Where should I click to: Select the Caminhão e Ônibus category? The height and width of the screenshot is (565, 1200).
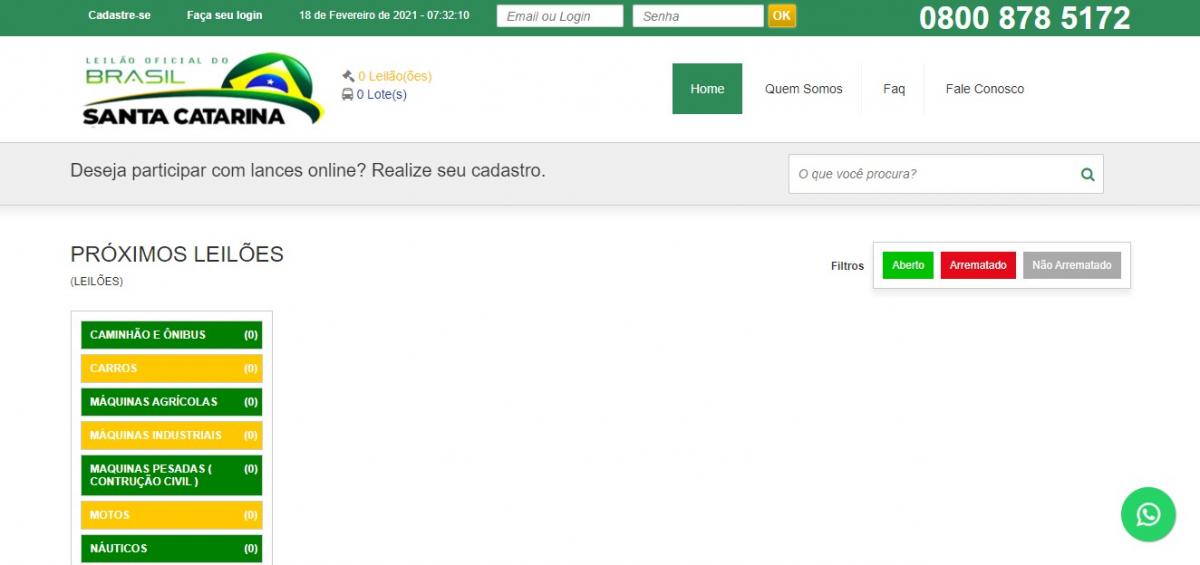coord(172,335)
